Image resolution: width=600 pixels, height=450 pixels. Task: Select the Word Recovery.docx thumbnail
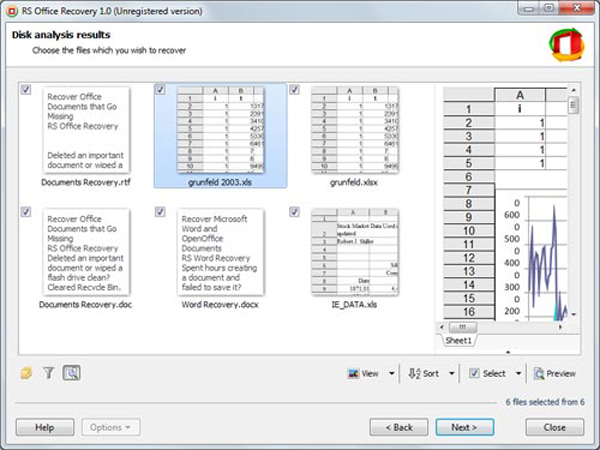[x=220, y=252]
